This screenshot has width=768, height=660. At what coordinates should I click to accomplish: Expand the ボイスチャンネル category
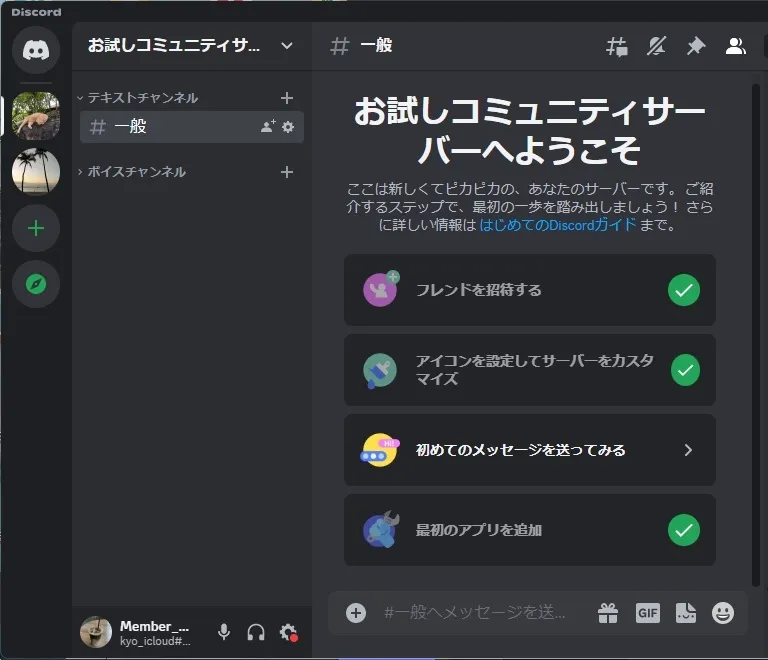132,172
